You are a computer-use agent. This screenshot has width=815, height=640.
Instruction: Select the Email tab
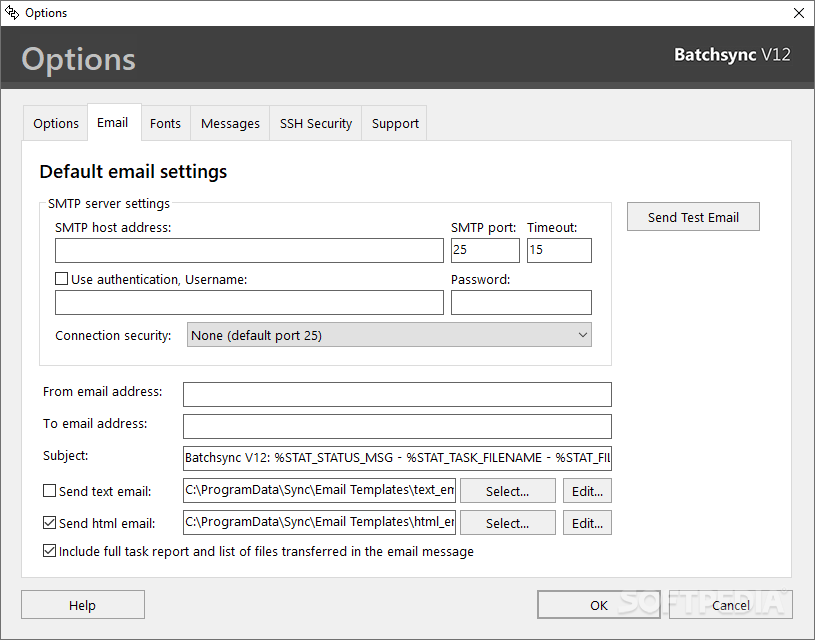click(113, 123)
